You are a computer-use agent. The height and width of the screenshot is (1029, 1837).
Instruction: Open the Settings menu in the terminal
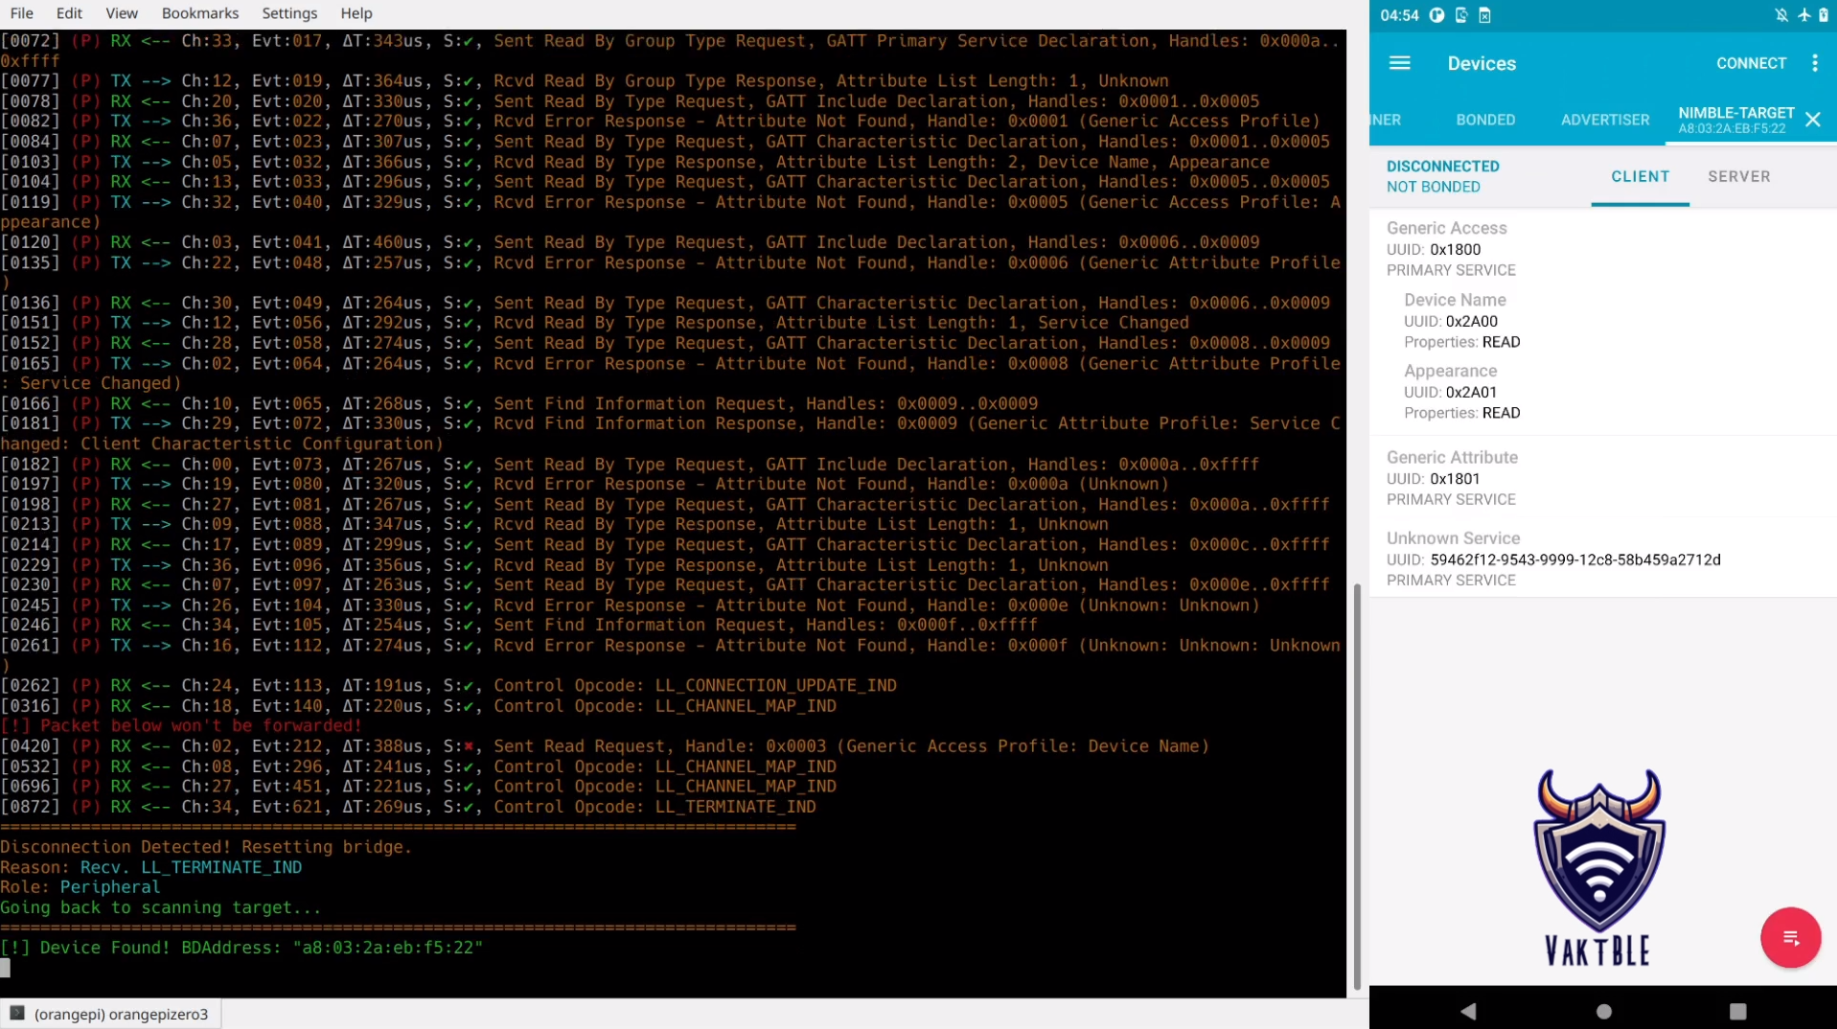point(289,13)
